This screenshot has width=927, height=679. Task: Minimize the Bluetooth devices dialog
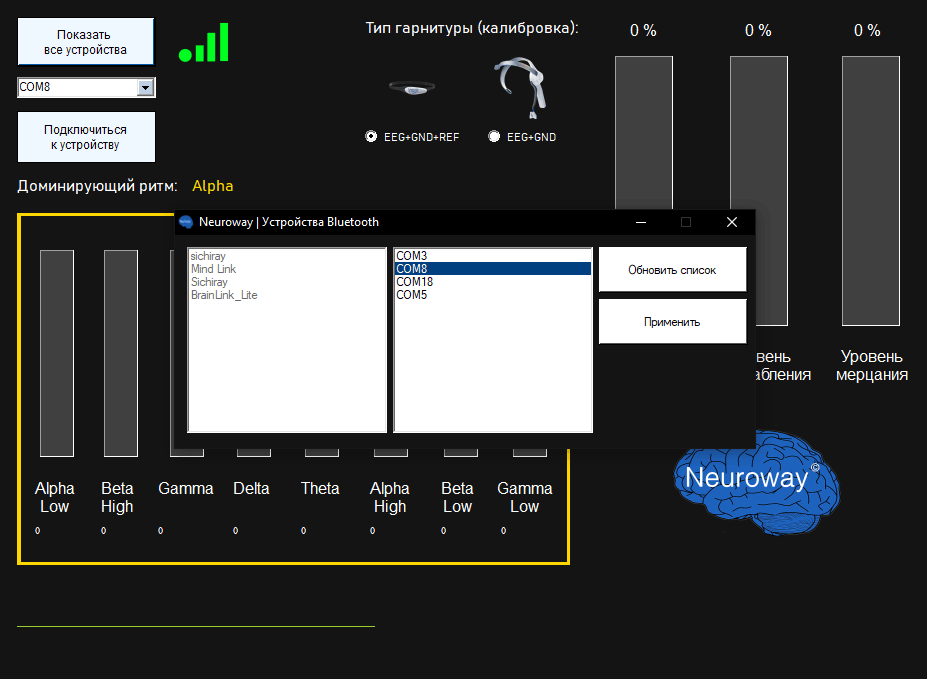(641, 222)
